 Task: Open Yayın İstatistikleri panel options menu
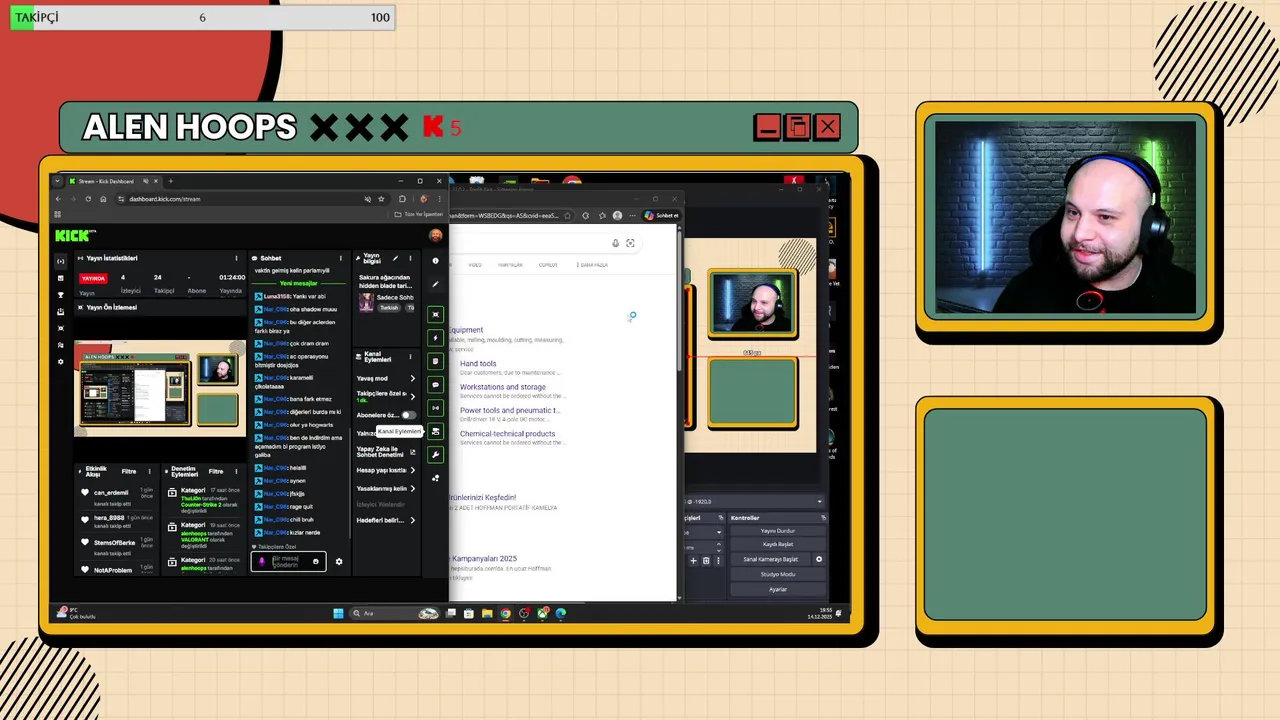coord(237,258)
